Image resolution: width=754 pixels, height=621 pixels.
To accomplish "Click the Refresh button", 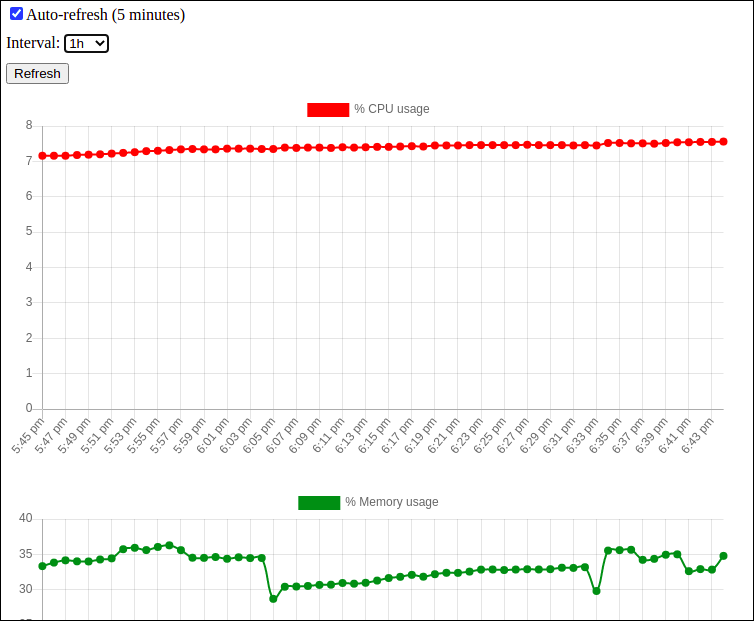I will tap(38, 74).
